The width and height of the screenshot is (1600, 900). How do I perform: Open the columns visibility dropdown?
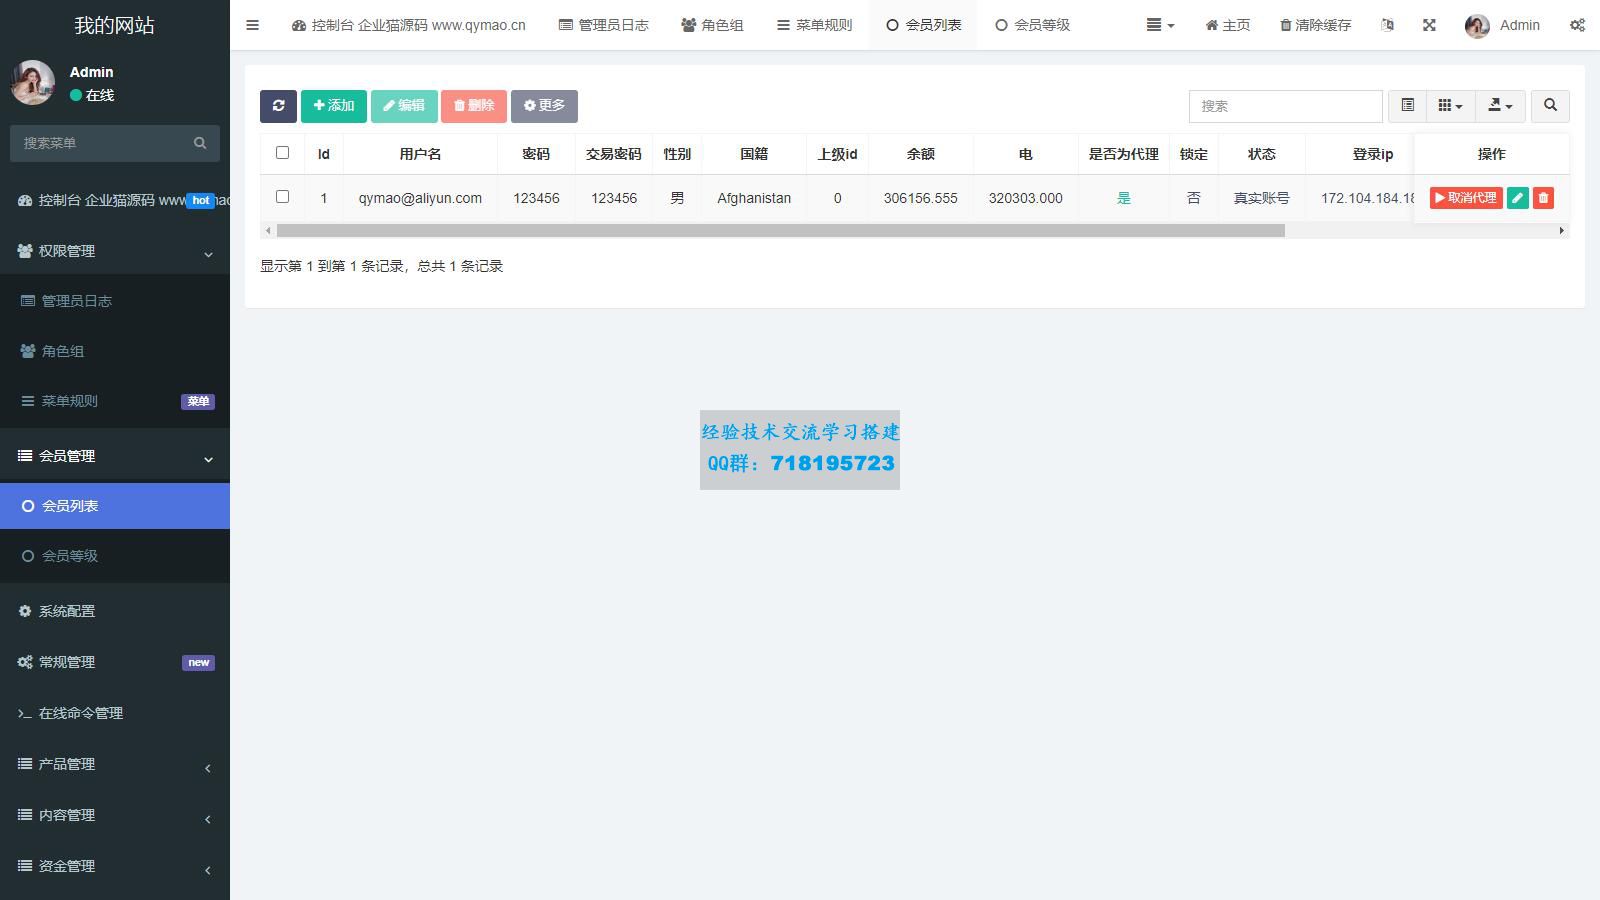click(1450, 106)
